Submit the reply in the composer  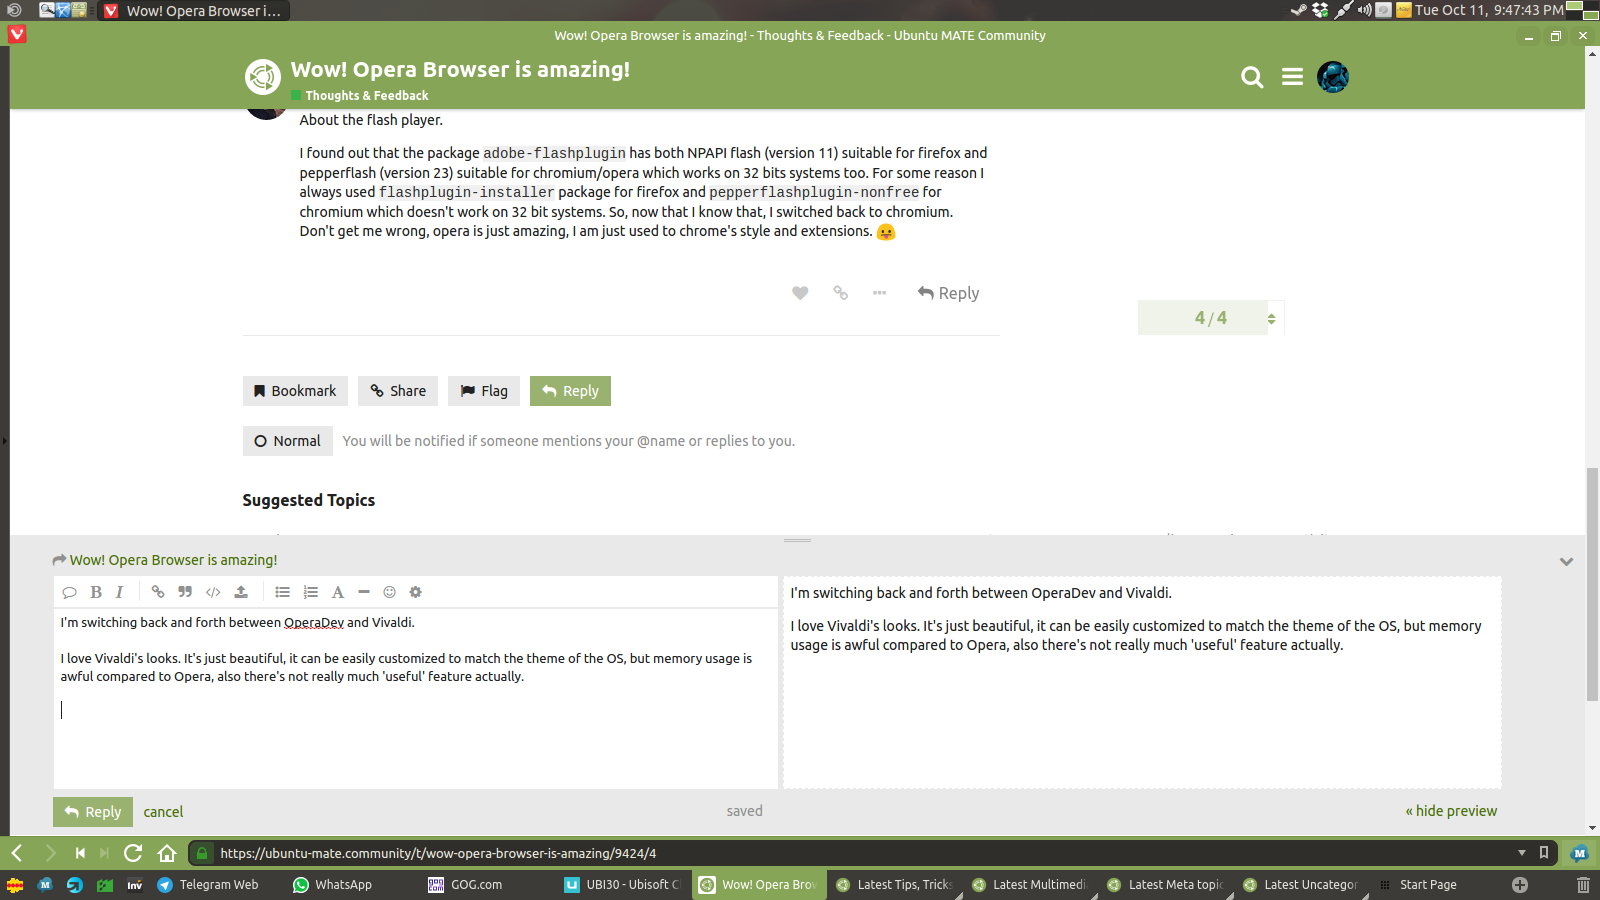[x=93, y=812]
